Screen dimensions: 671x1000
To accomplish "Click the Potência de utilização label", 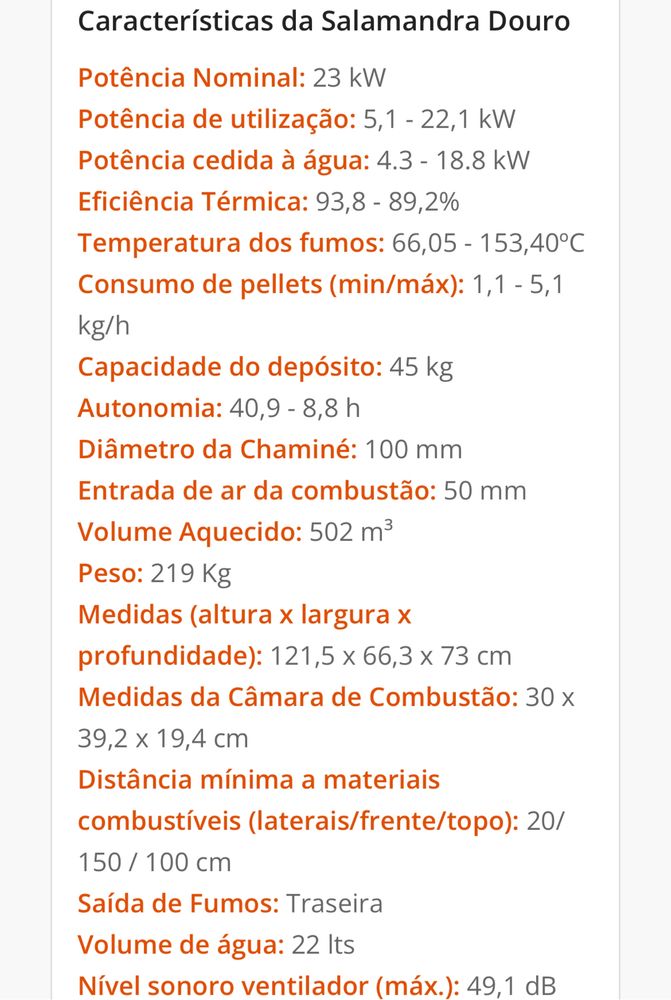I will tap(217, 119).
